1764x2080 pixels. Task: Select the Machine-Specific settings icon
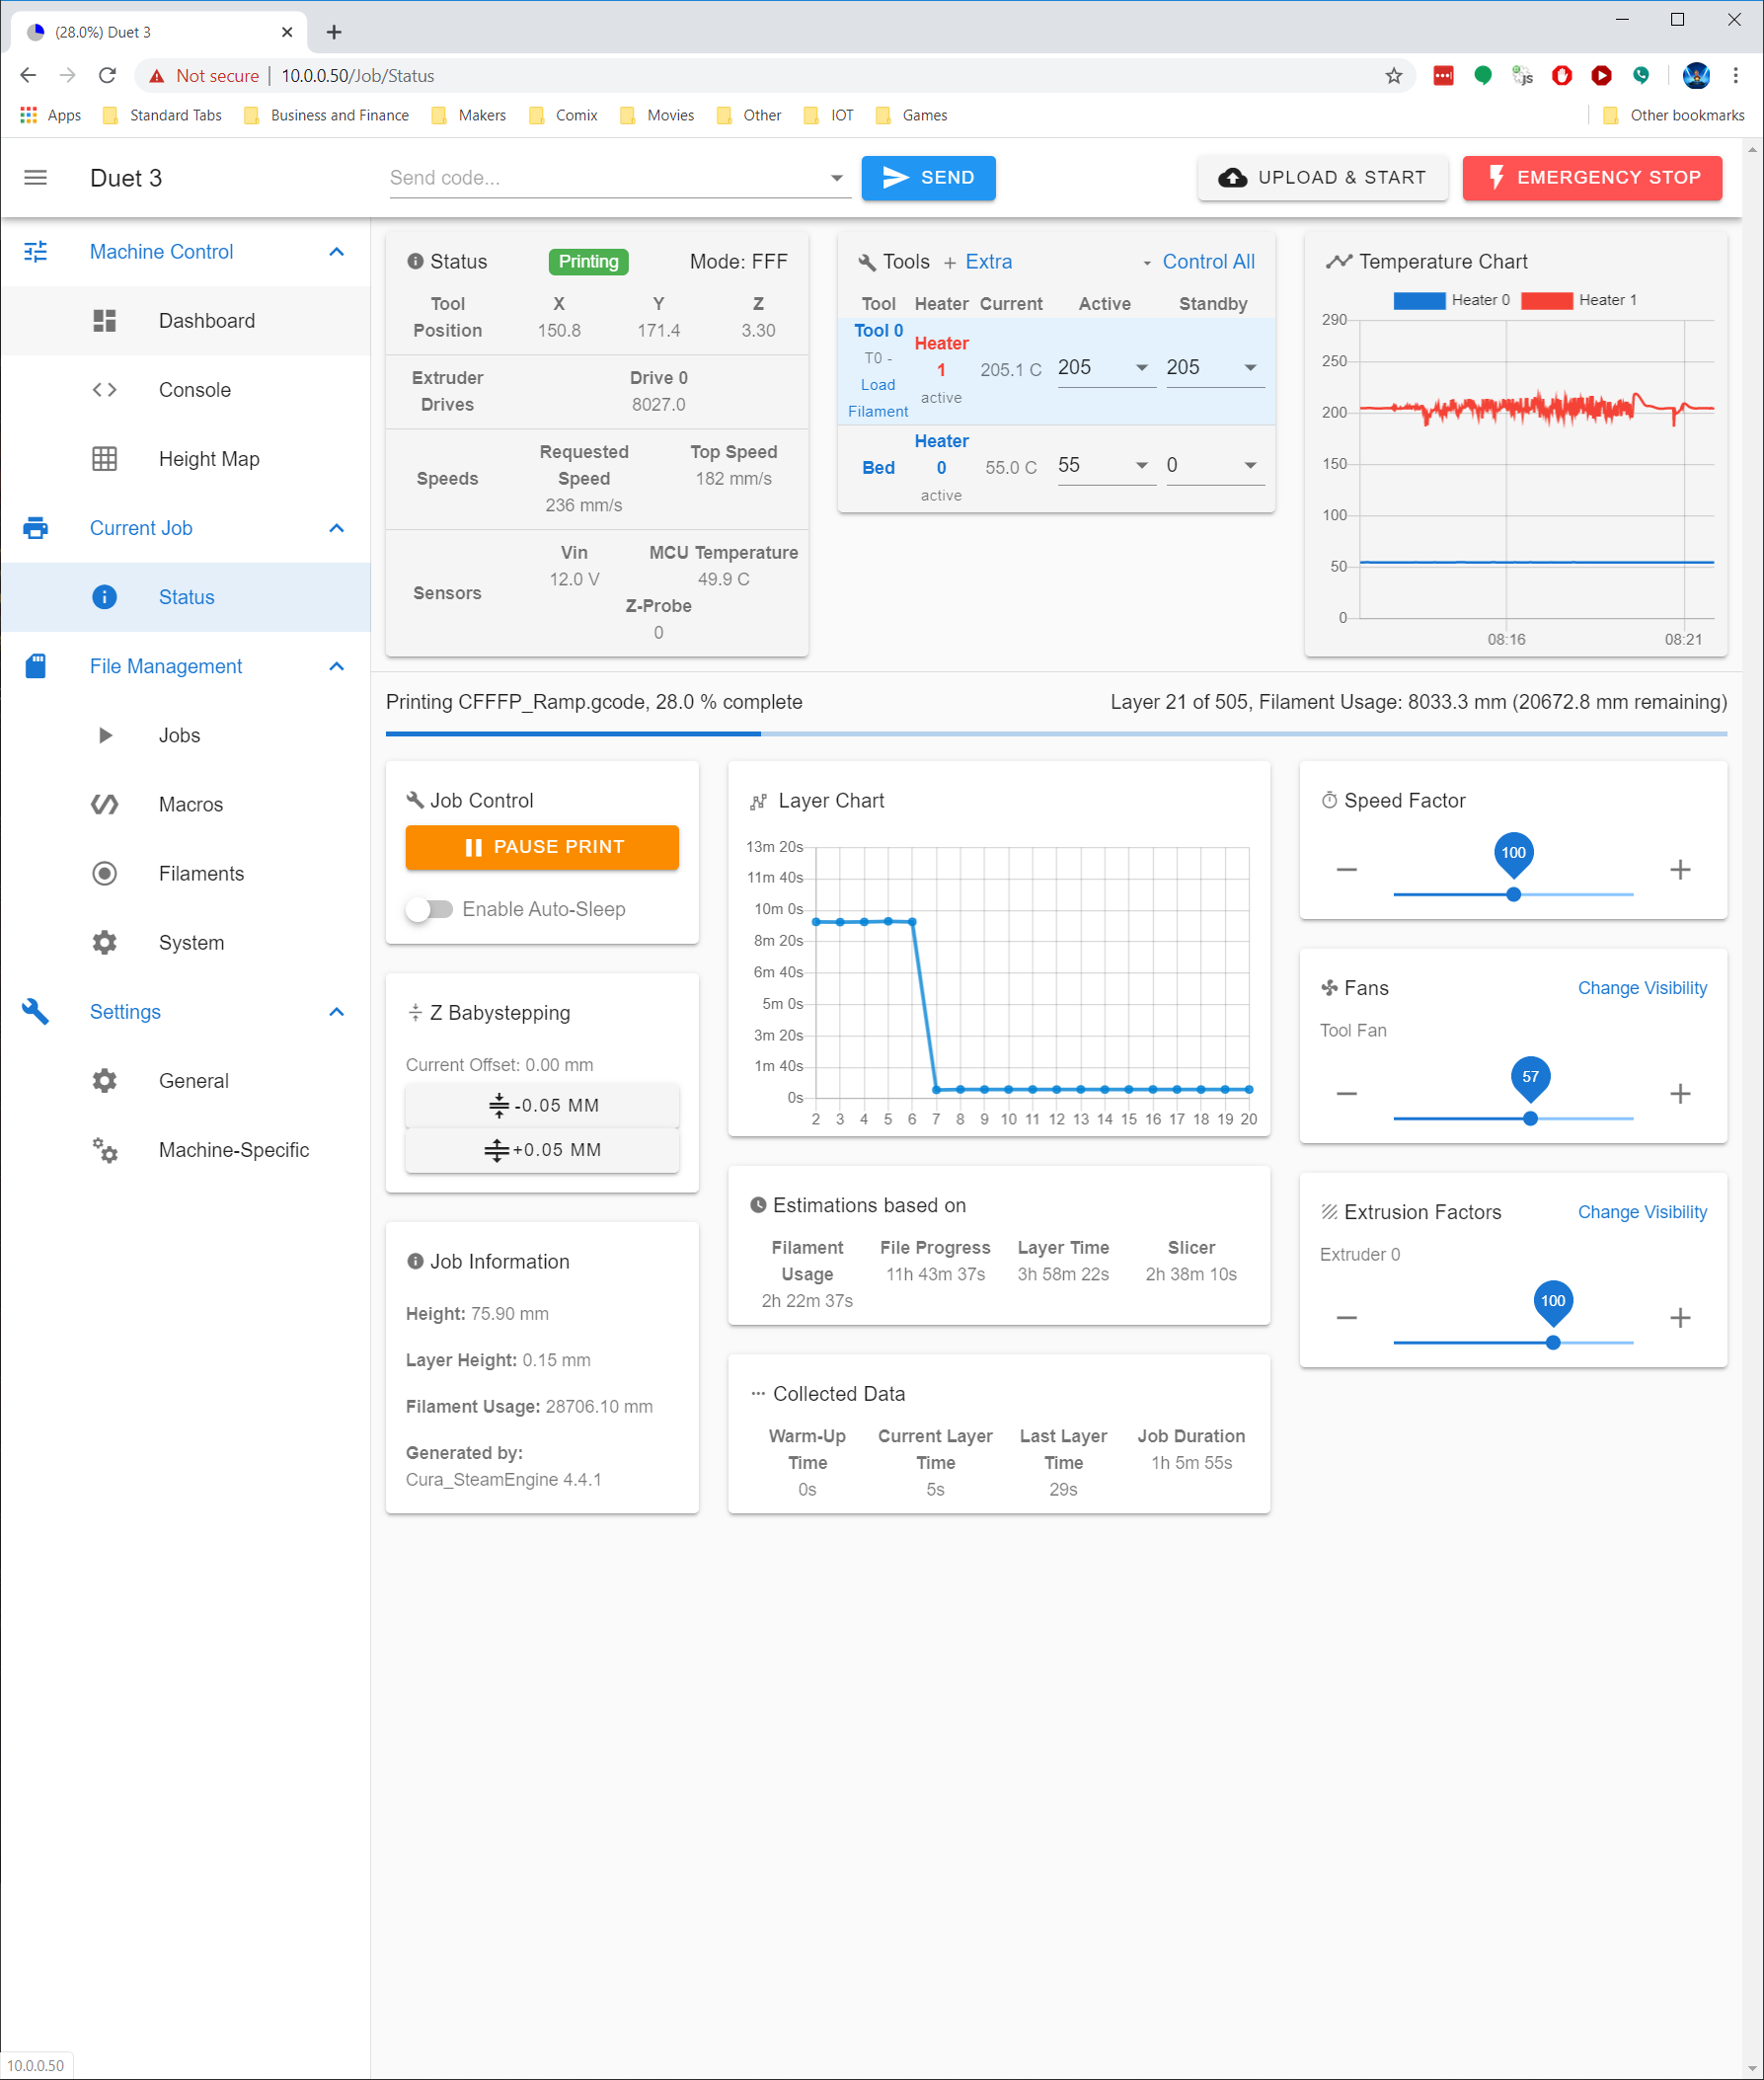tap(104, 1150)
